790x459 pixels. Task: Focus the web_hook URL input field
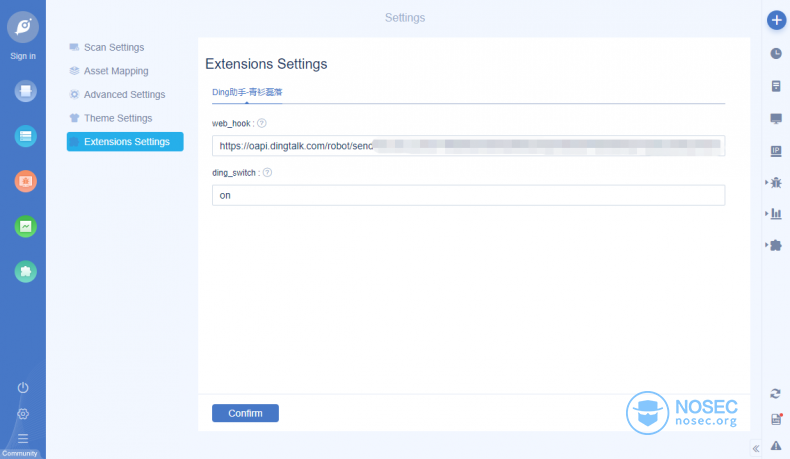[x=468, y=146]
